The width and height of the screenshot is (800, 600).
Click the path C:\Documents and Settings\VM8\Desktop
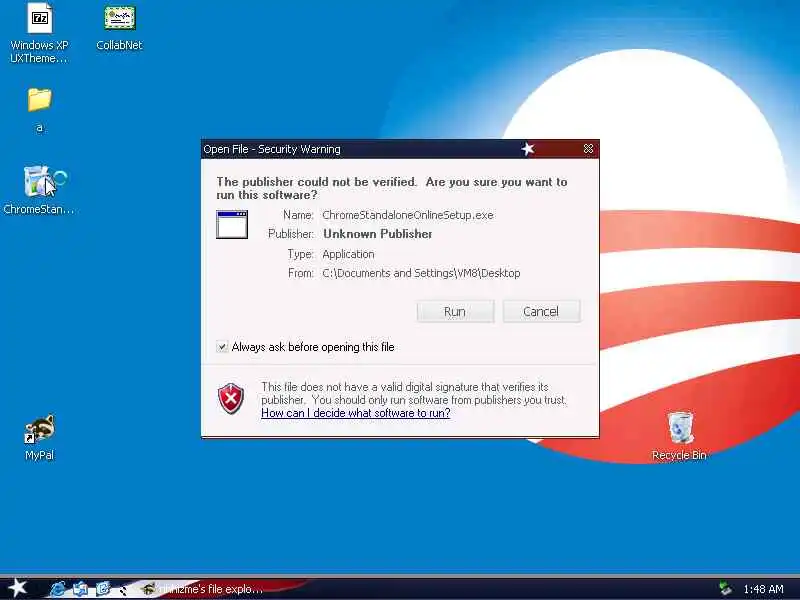coord(421,273)
